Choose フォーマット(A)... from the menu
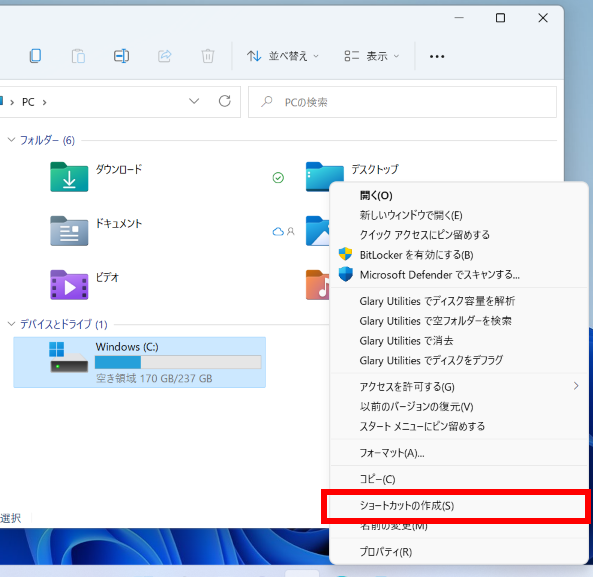This screenshot has width=593, height=577. (459, 453)
